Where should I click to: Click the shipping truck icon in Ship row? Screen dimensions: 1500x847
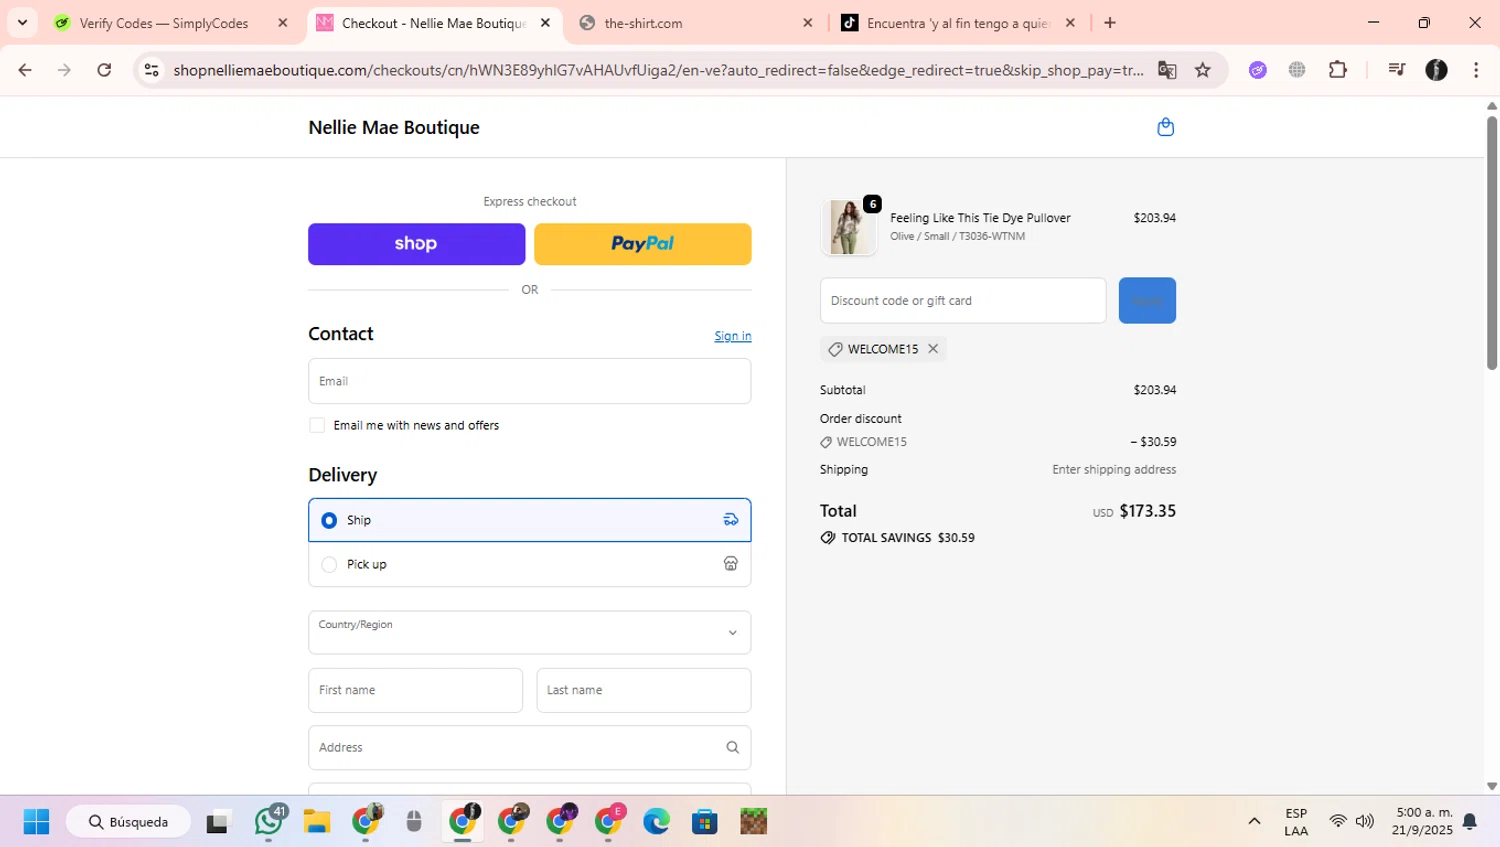click(x=731, y=520)
